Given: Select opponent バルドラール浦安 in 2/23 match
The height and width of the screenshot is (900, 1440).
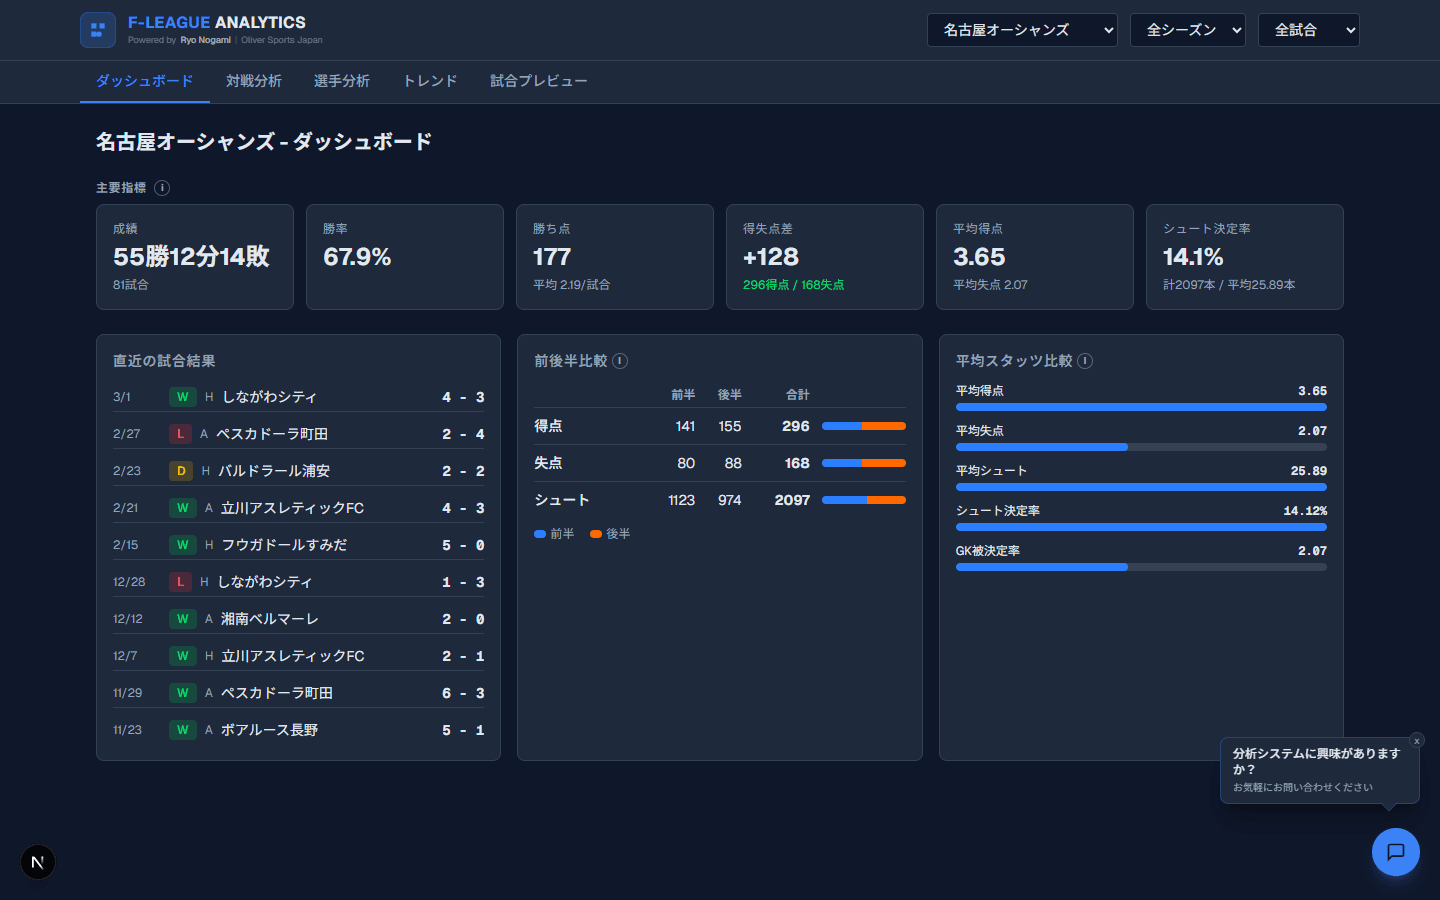Looking at the screenshot, I should [274, 471].
